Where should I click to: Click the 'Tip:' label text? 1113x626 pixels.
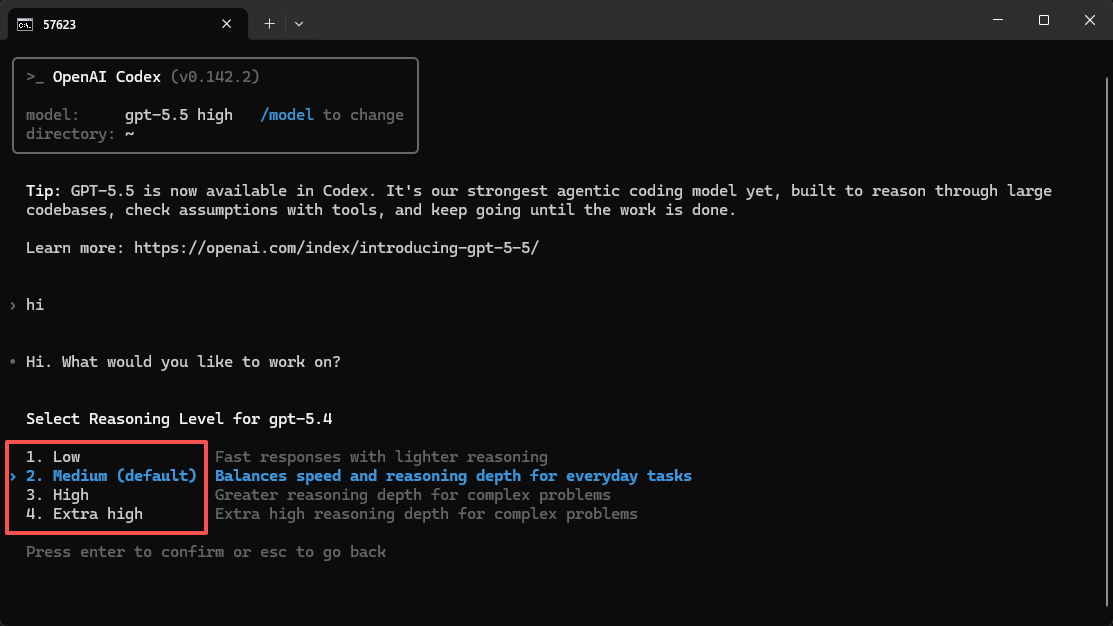[43, 191]
